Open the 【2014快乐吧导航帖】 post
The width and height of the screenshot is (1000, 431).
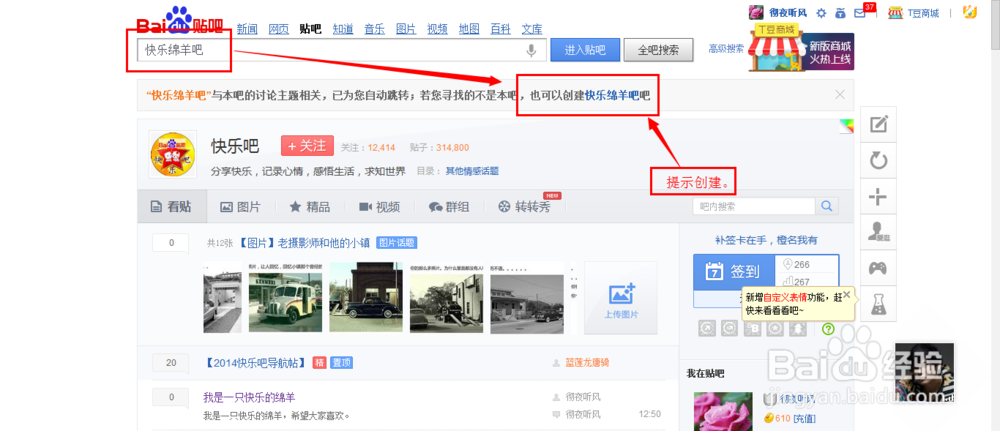256,363
